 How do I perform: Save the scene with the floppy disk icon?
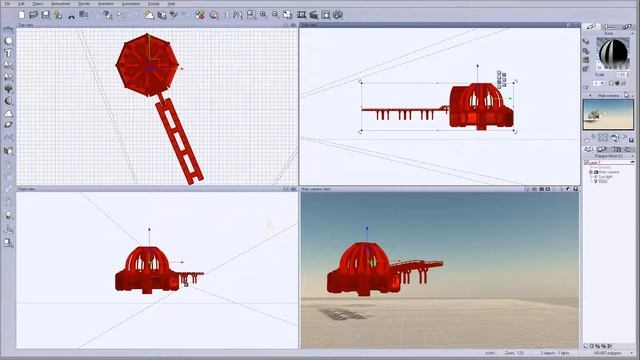pyautogui.click(x=46, y=15)
